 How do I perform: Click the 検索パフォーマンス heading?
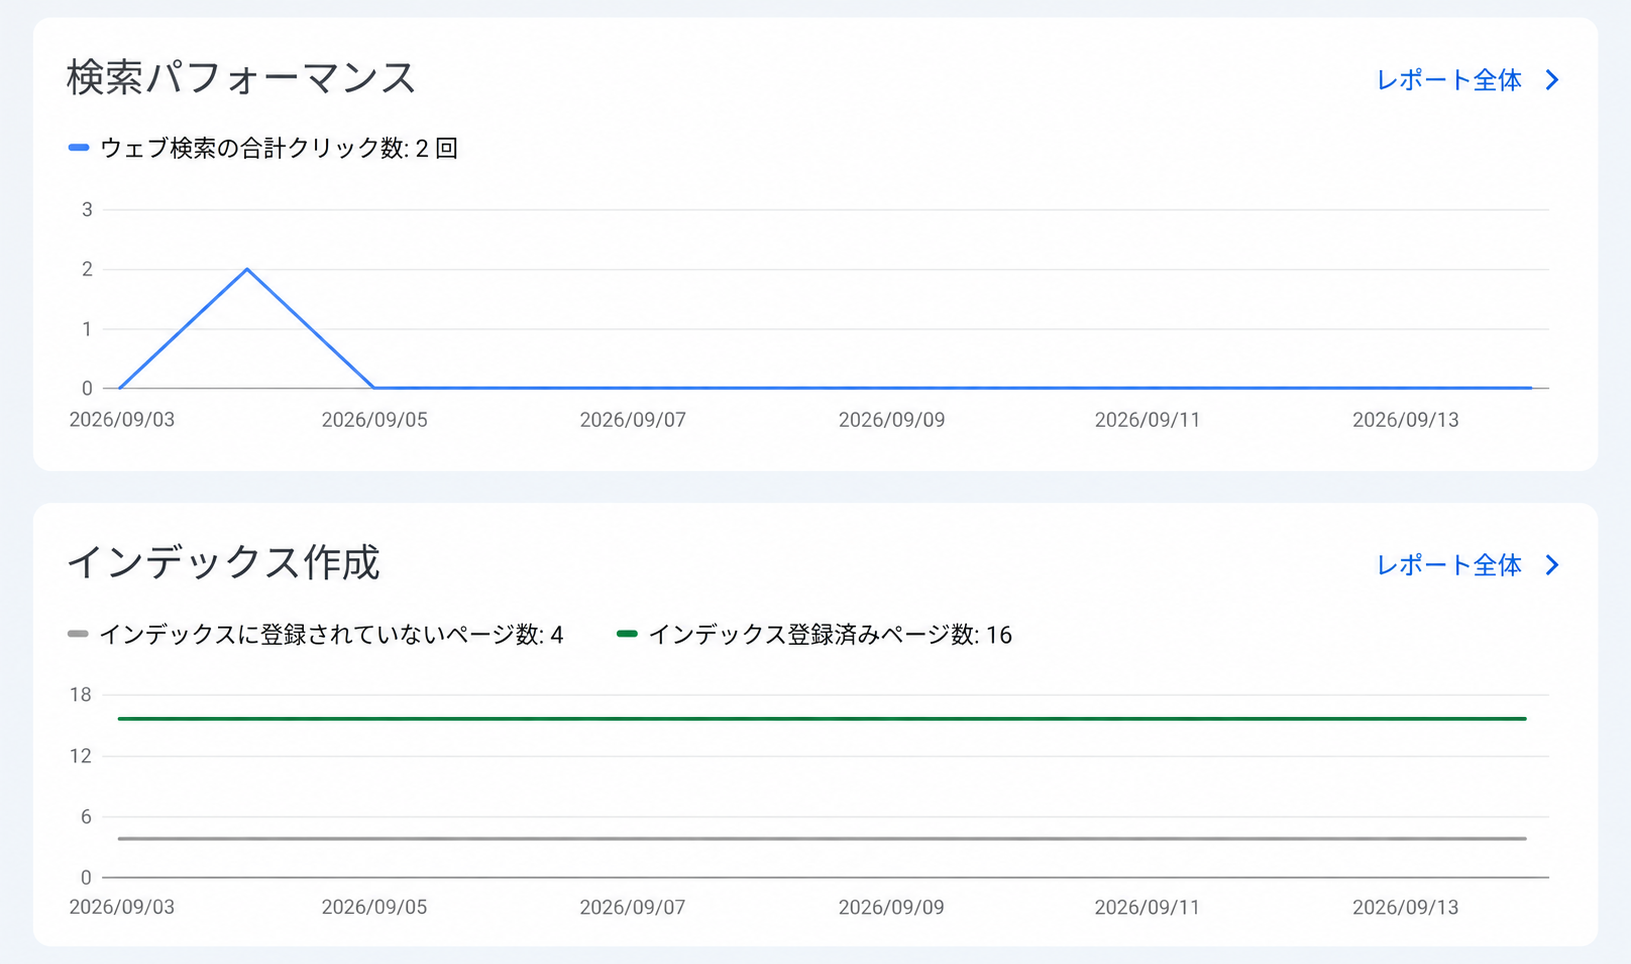tap(241, 78)
